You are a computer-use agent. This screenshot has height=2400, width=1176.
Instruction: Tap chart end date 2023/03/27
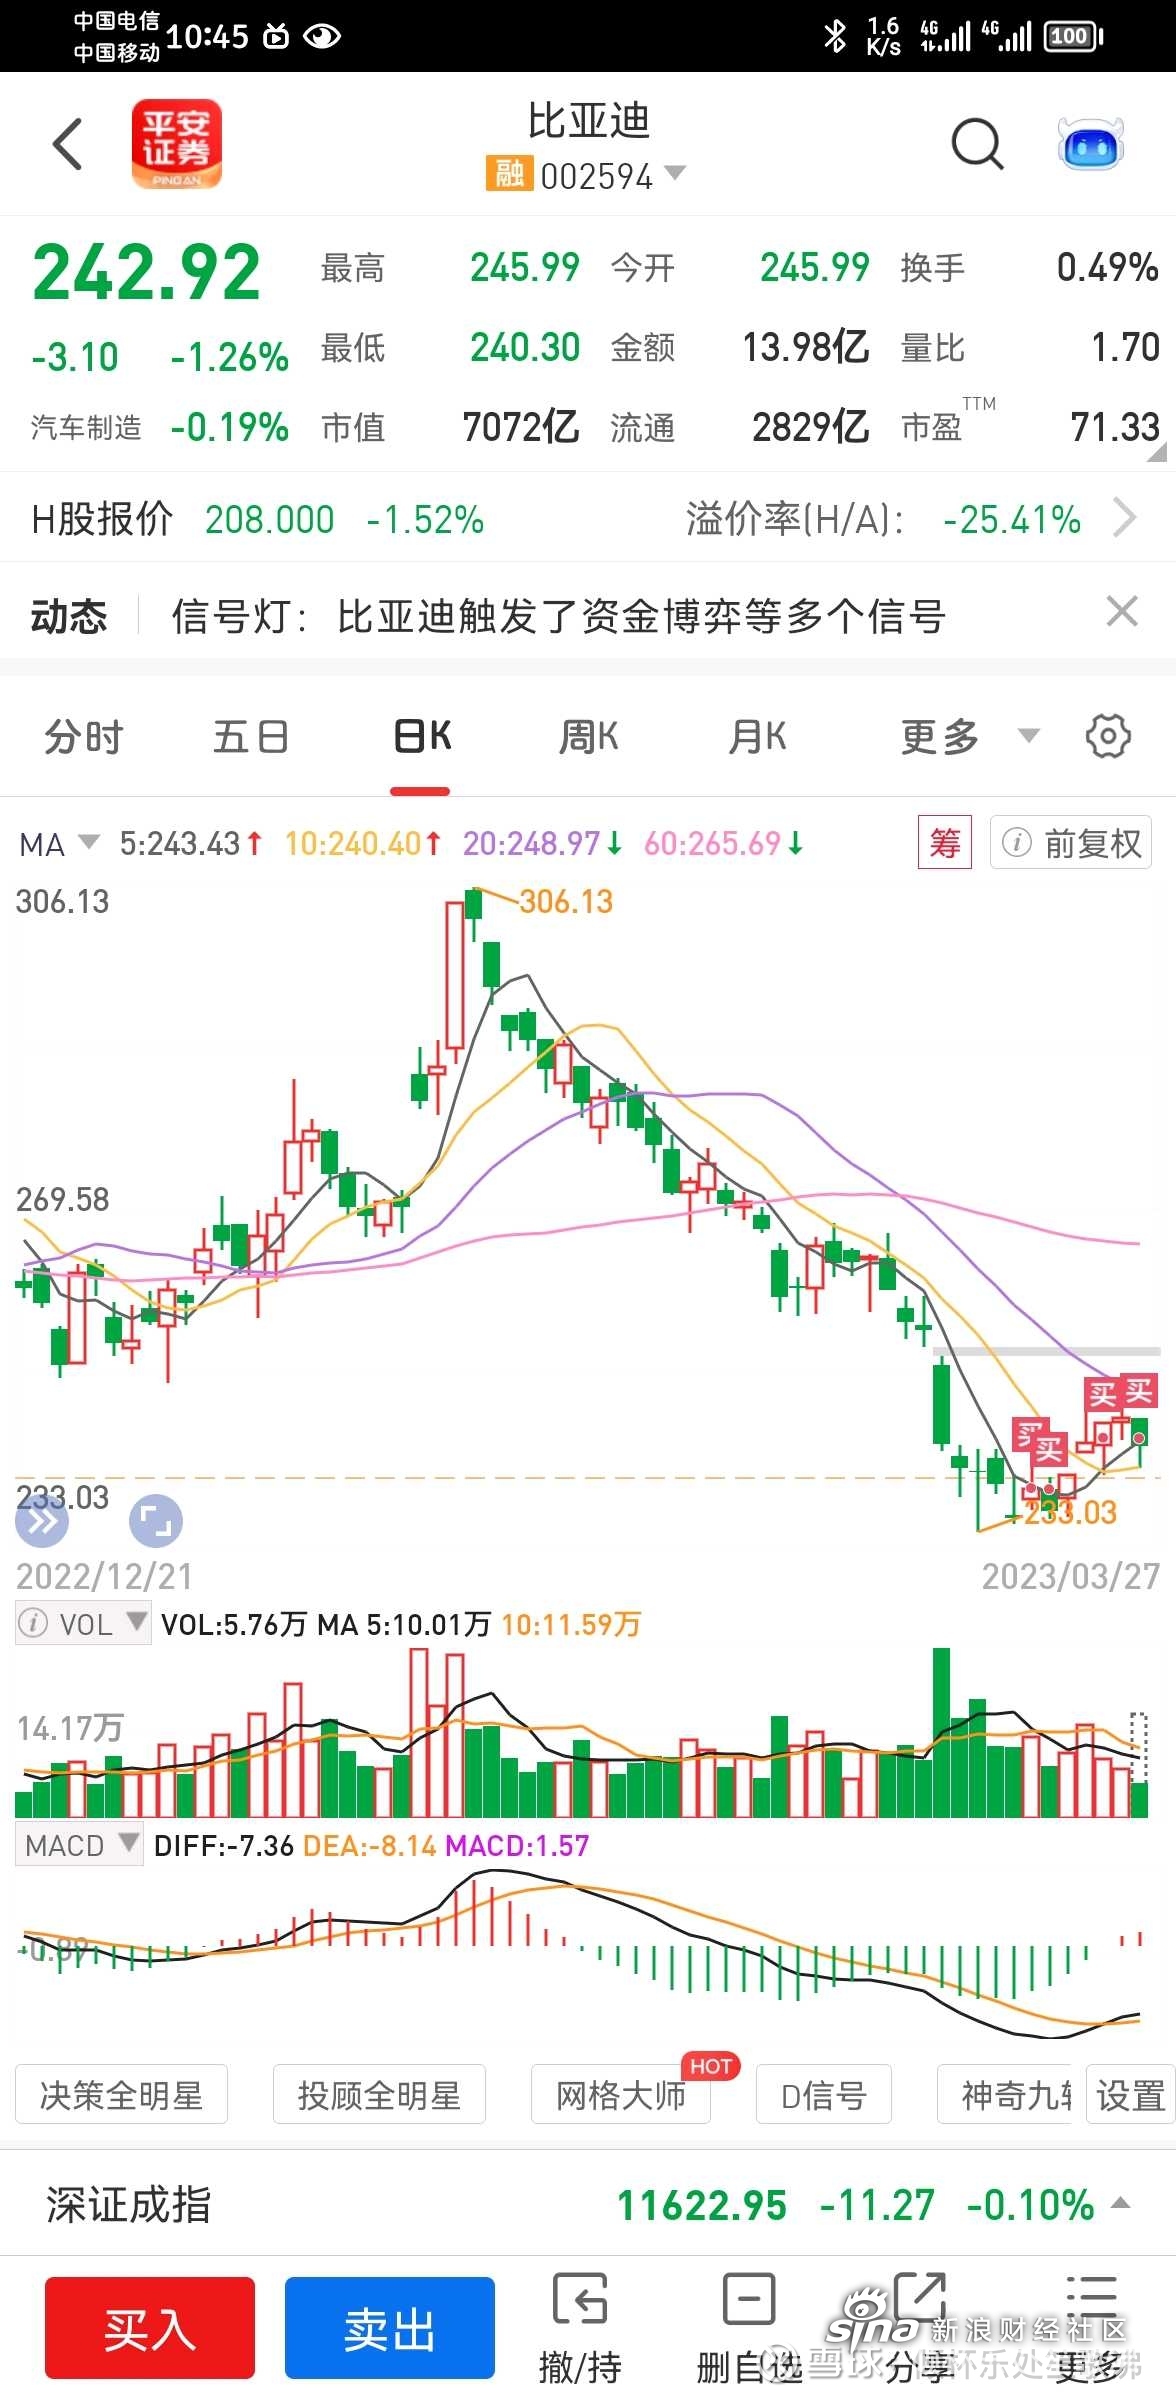(1070, 1576)
